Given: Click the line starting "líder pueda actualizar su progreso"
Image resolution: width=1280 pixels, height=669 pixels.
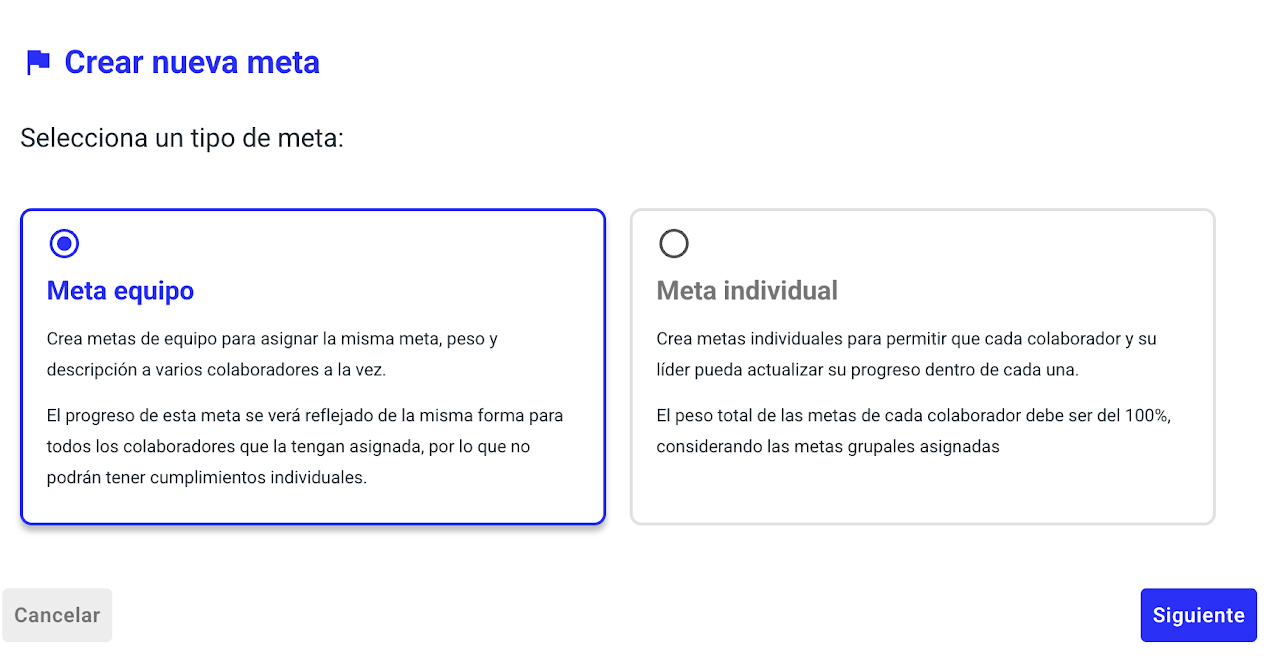Looking at the screenshot, I should [867, 370].
